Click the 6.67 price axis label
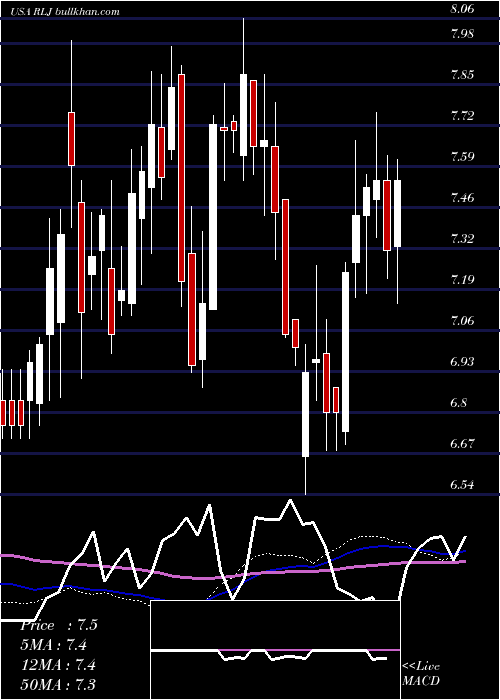The width and height of the screenshot is (500, 700). 462,444
